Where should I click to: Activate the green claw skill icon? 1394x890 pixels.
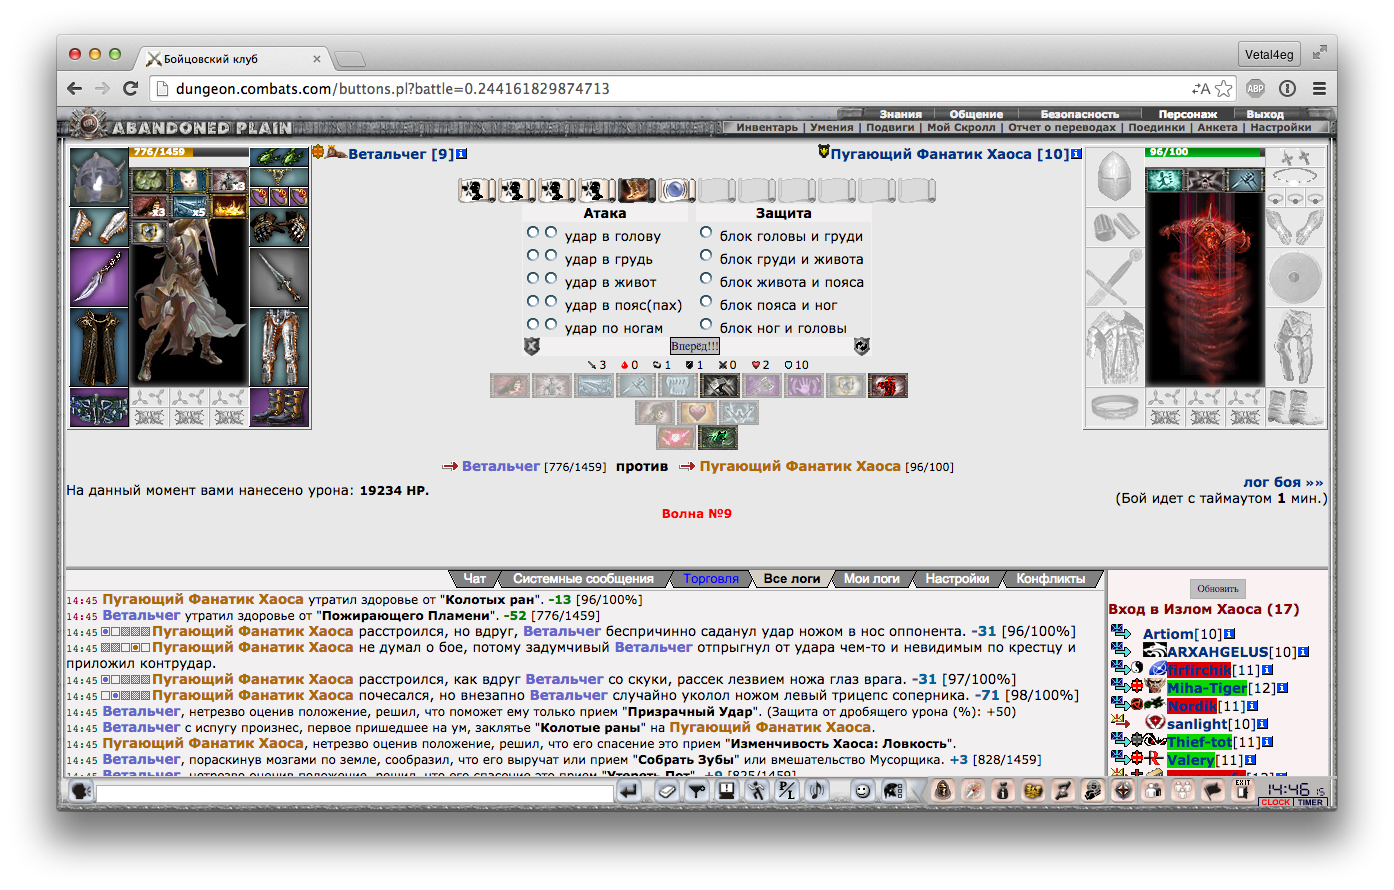(718, 437)
